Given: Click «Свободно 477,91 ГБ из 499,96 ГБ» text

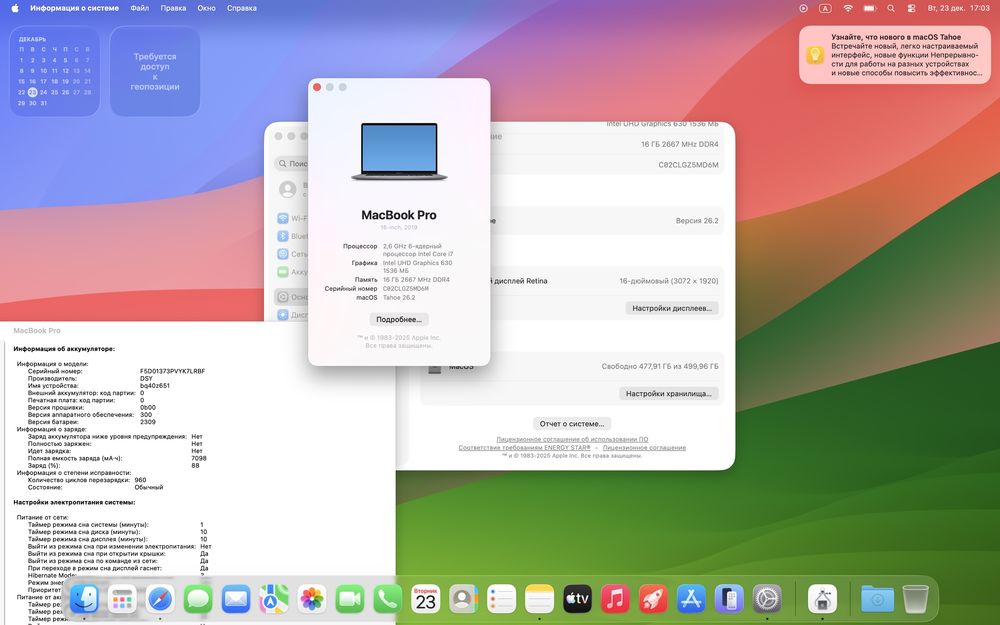Looking at the screenshot, I should tap(660, 366).
